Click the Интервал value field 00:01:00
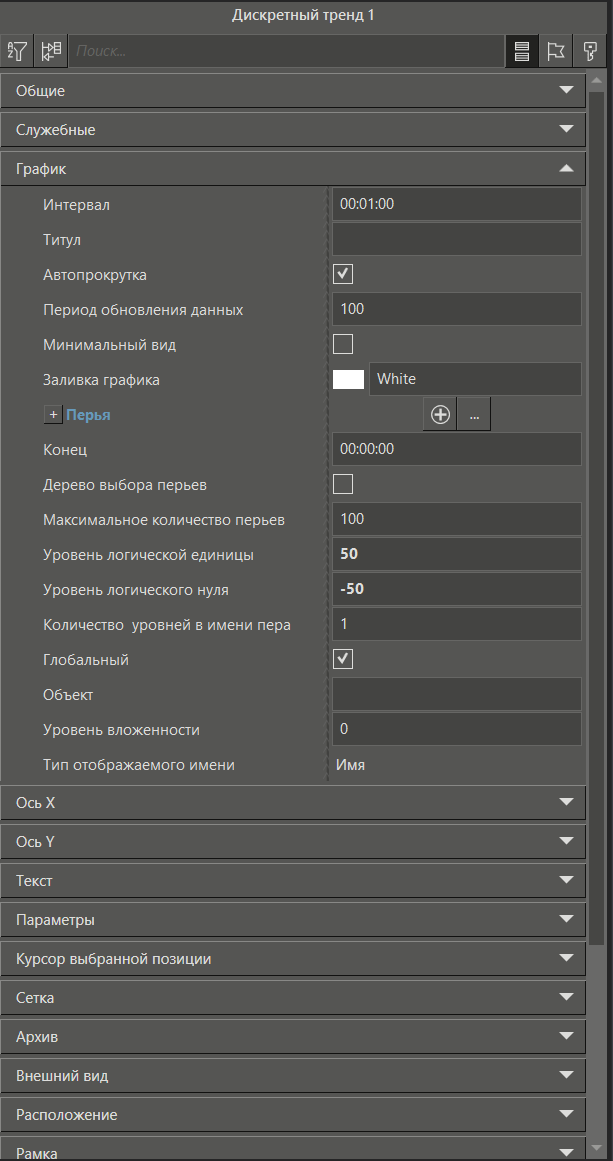The image size is (613, 1161). [456, 204]
